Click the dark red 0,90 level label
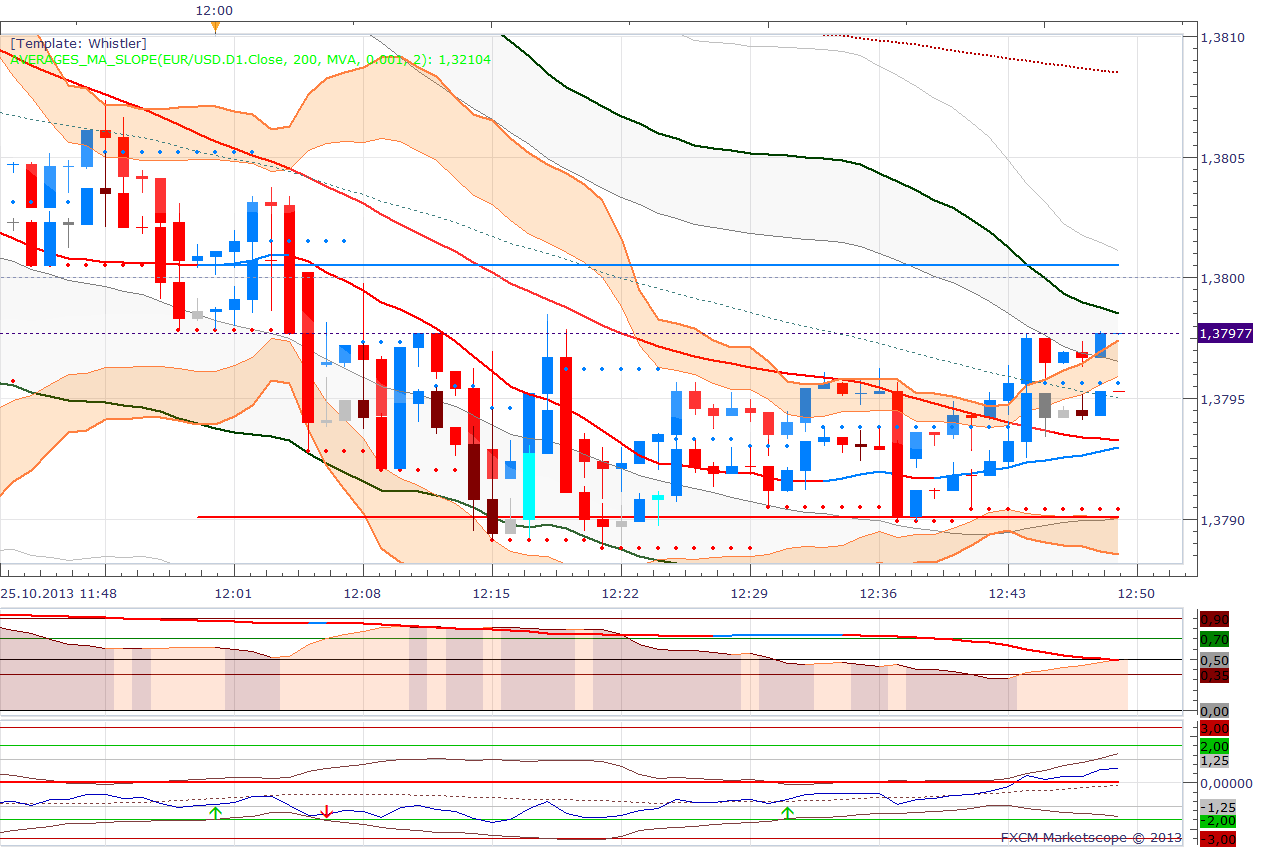1263x847 pixels. (1214, 619)
